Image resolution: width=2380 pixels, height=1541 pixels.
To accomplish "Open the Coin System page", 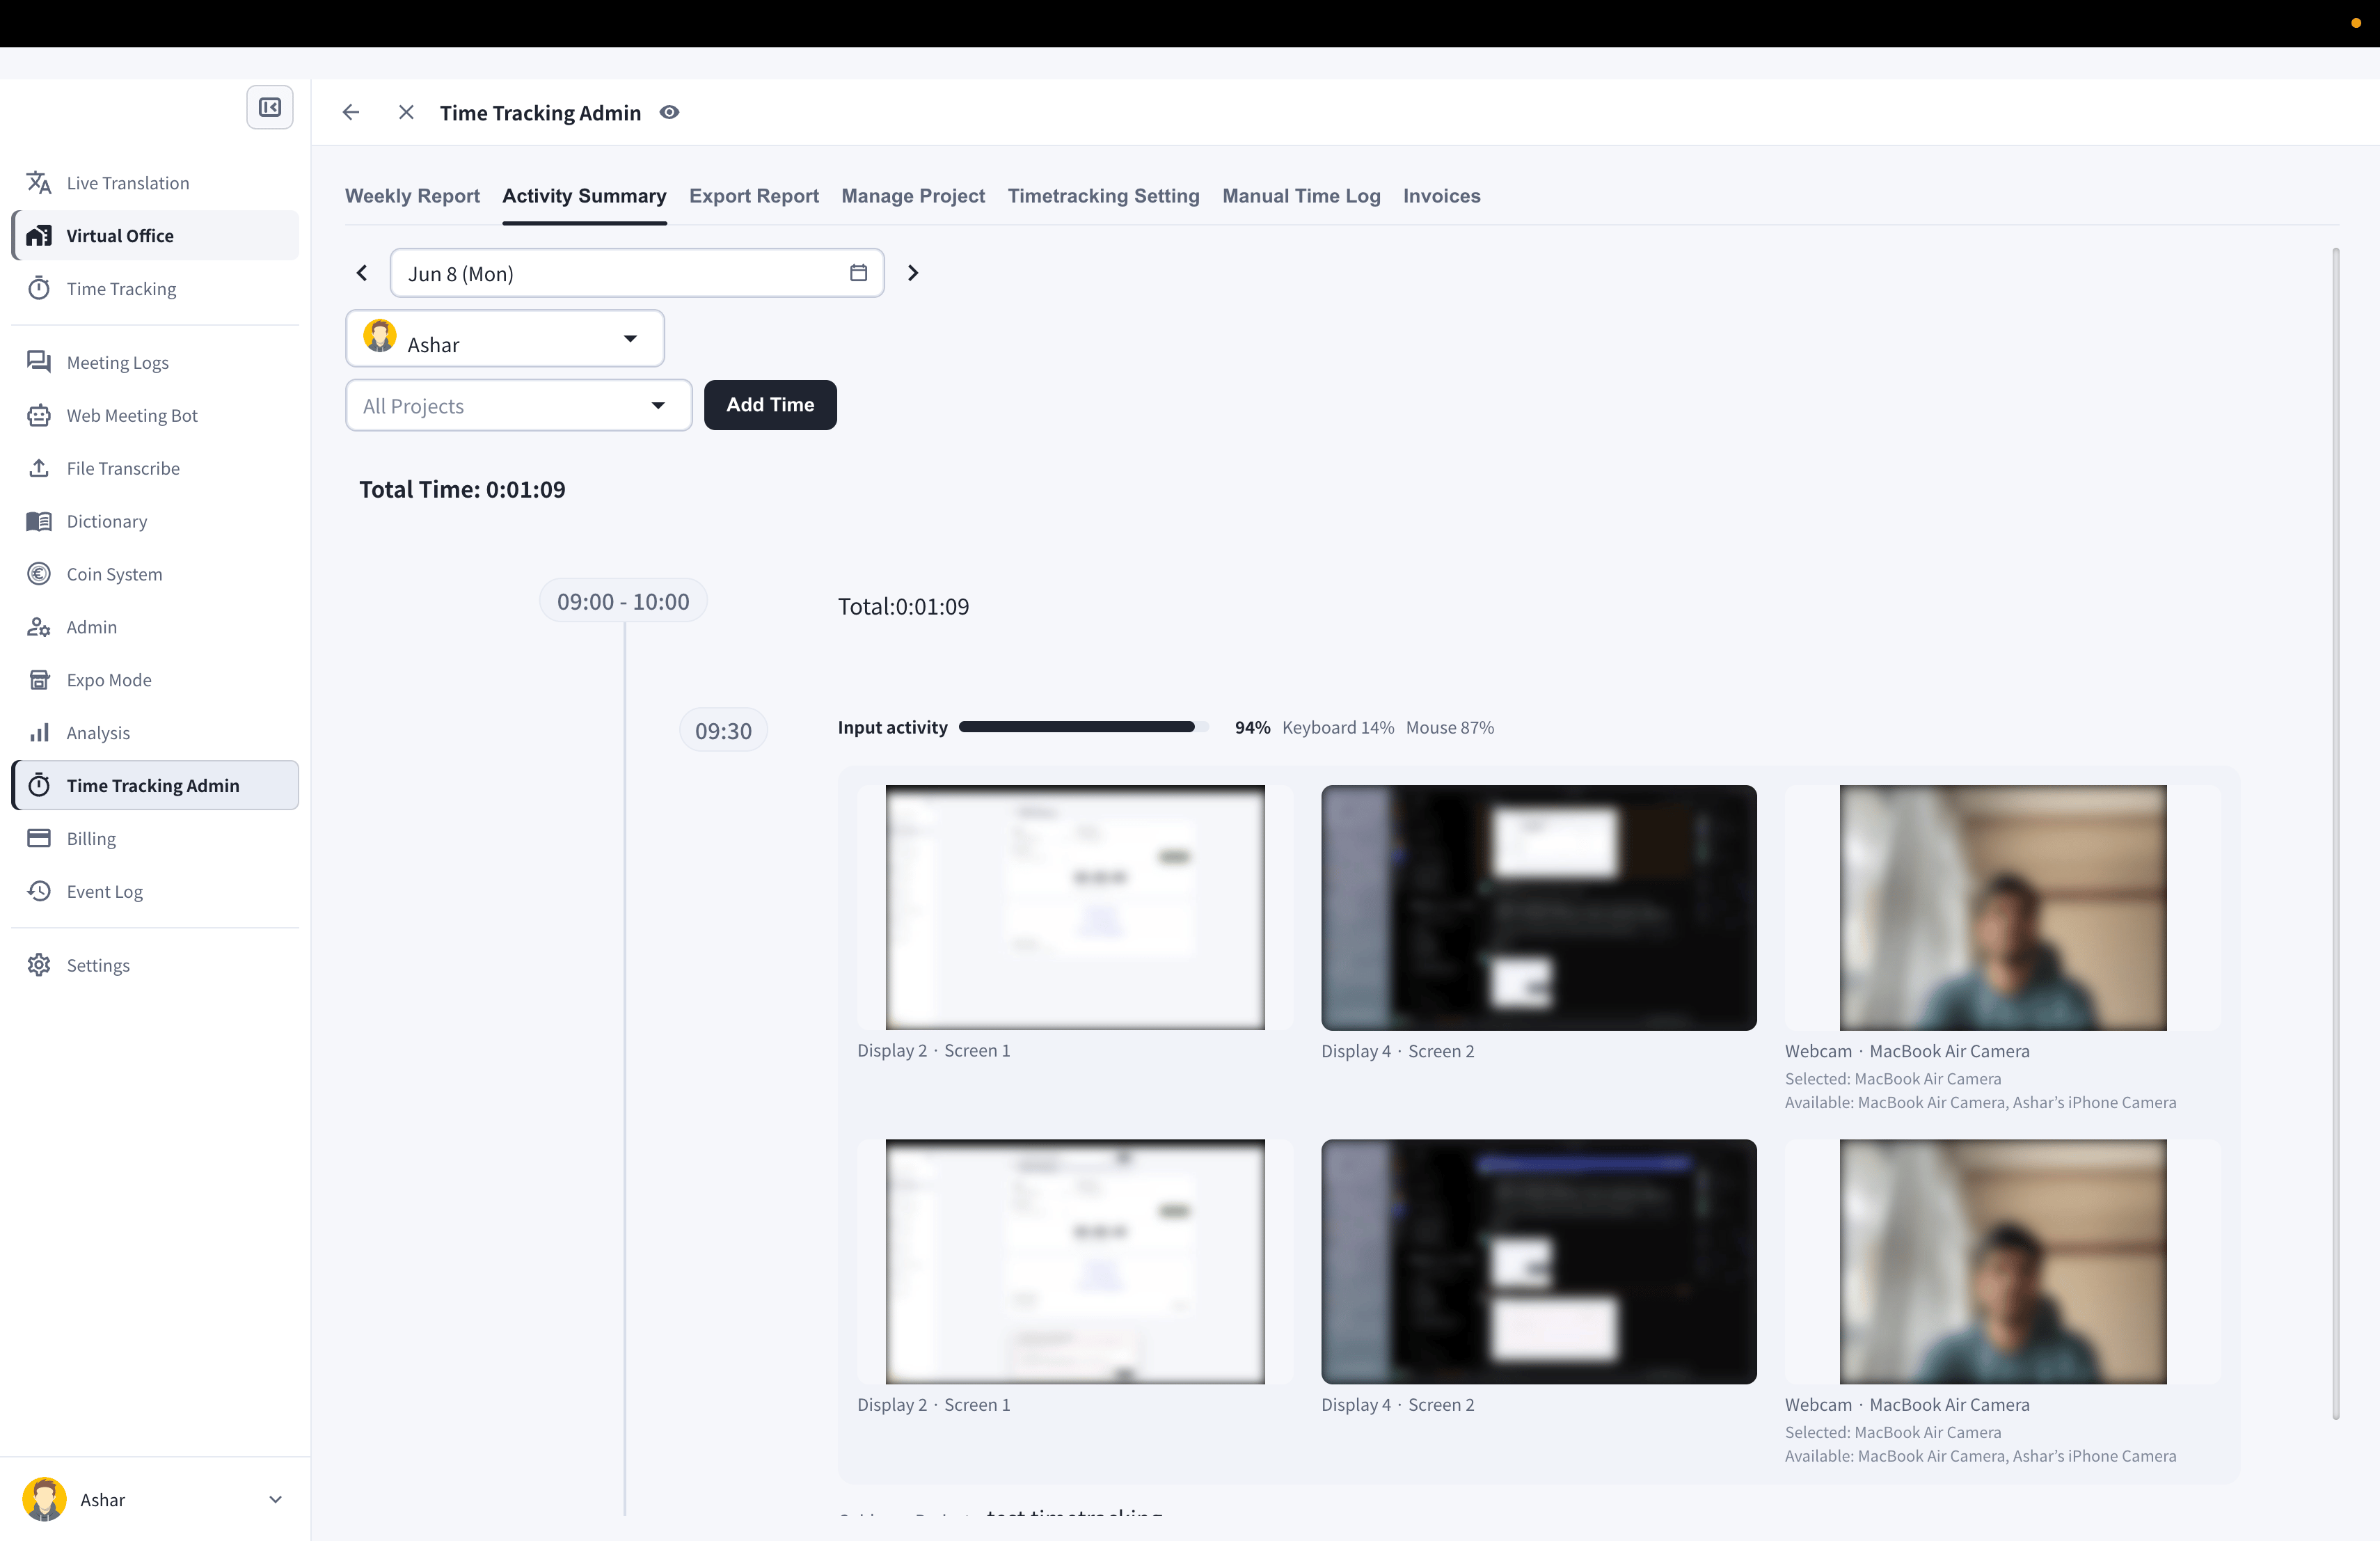I will (x=155, y=574).
